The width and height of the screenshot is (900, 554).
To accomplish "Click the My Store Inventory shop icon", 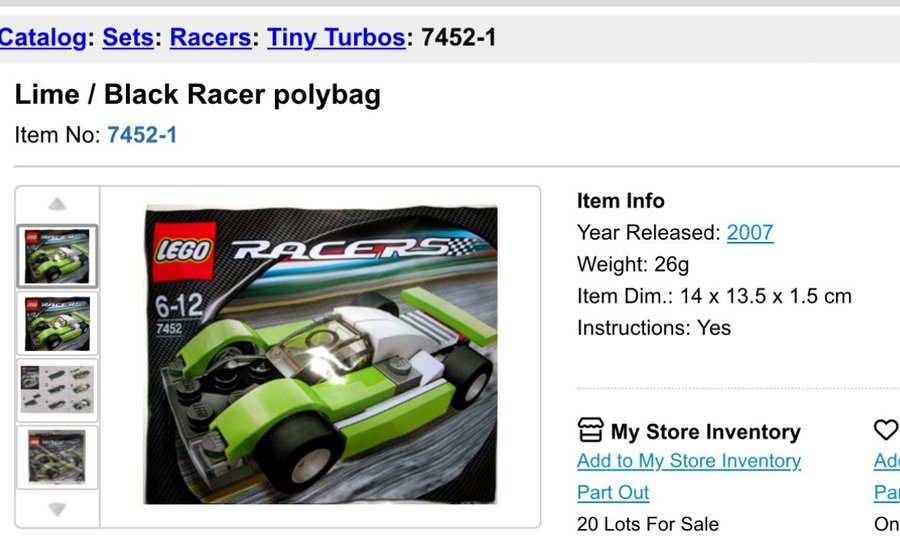I will (x=591, y=430).
